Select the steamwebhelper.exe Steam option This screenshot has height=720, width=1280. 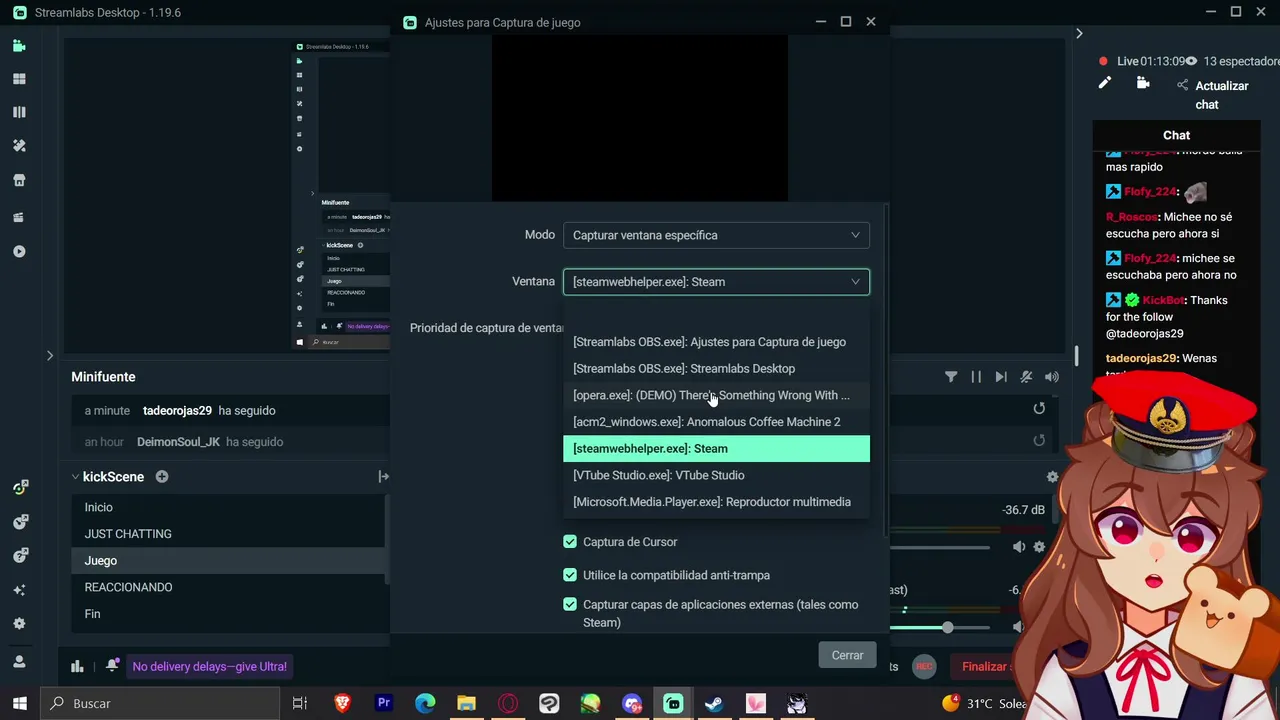click(716, 449)
